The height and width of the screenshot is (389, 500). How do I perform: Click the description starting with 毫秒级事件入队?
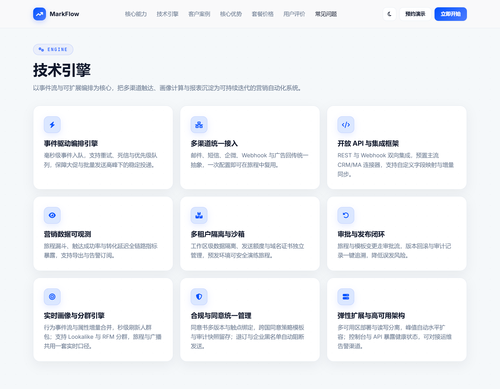[101, 160]
